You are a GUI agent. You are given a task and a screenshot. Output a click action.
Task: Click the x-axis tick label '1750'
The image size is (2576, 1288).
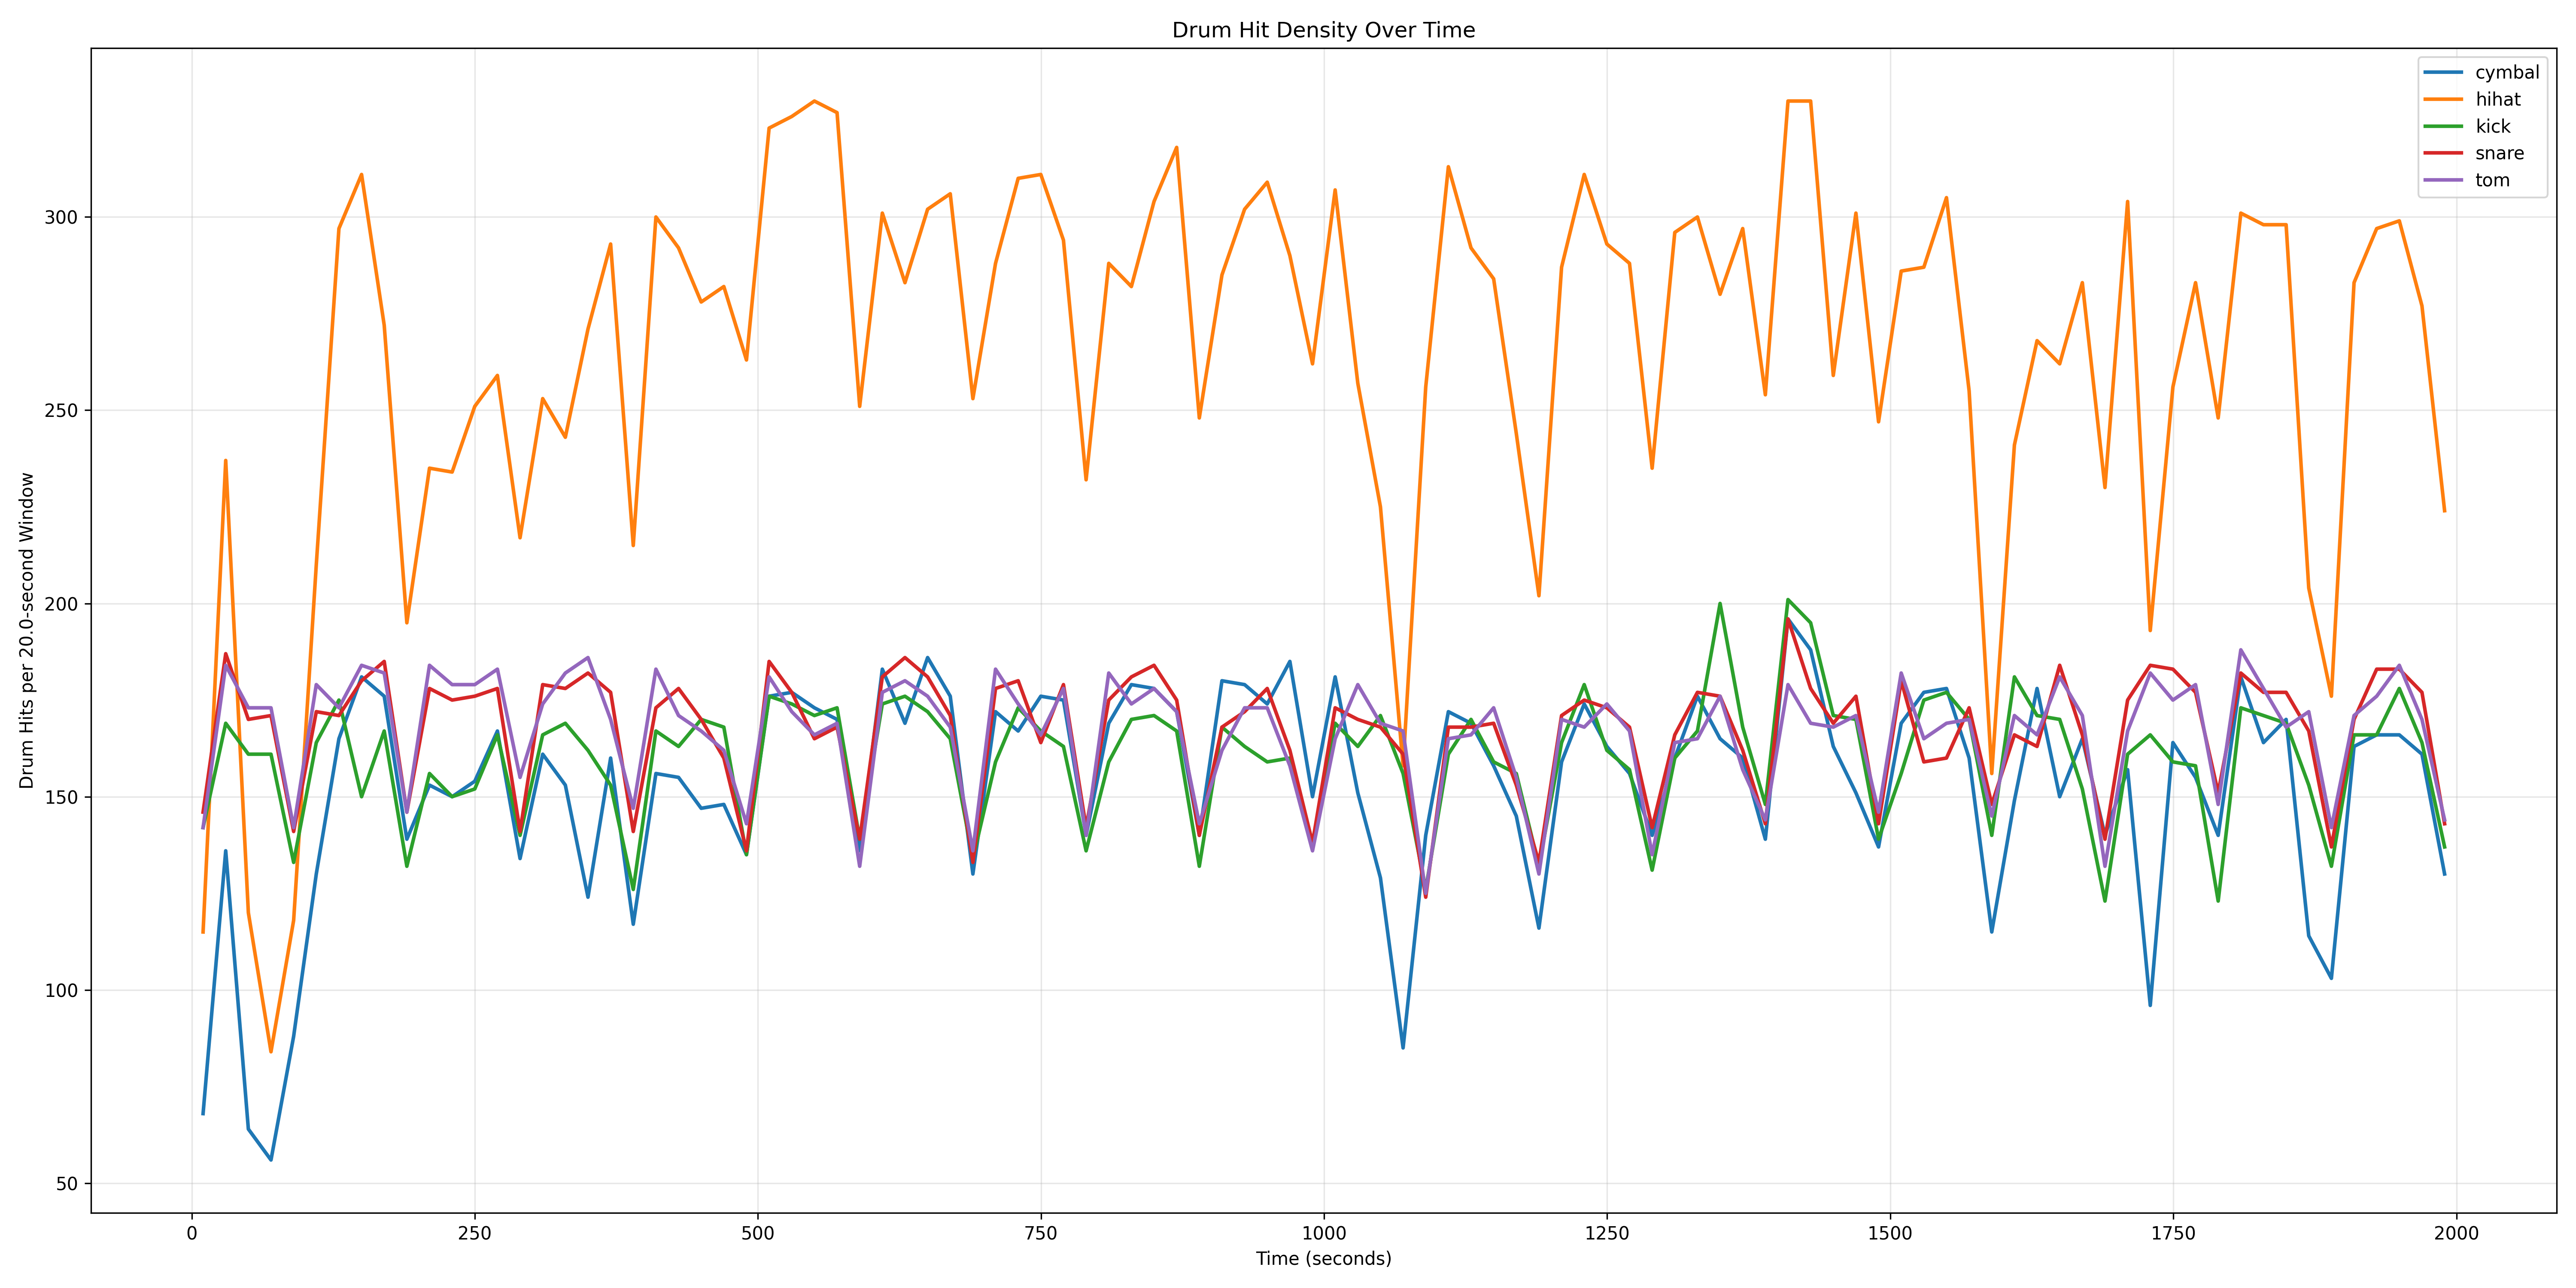[2173, 1233]
